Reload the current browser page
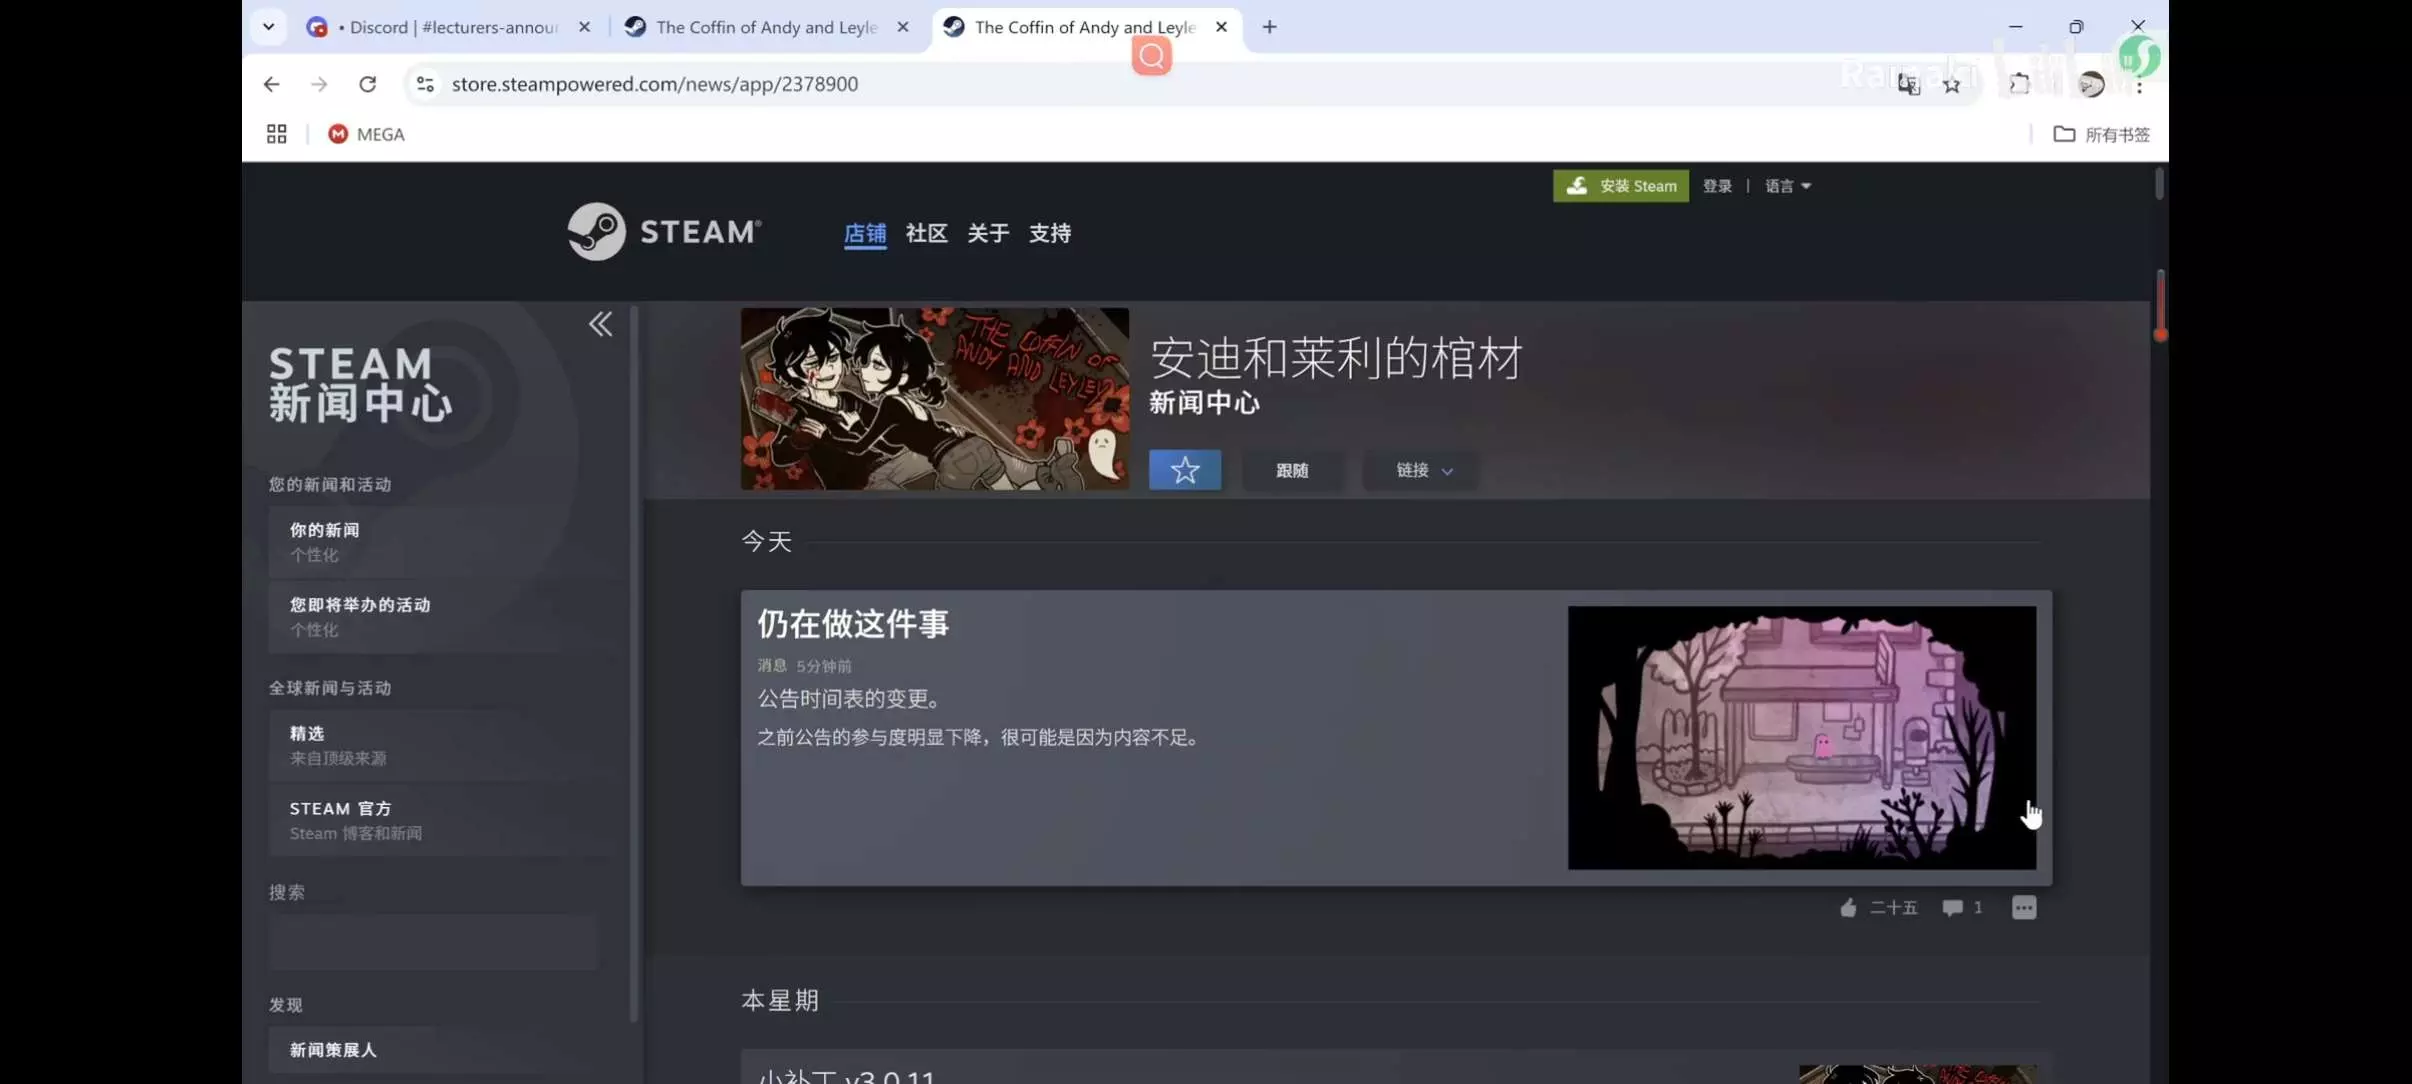Image resolution: width=2412 pixels, height=1084 pixels. pyautogui.click(x=368, y=84)
